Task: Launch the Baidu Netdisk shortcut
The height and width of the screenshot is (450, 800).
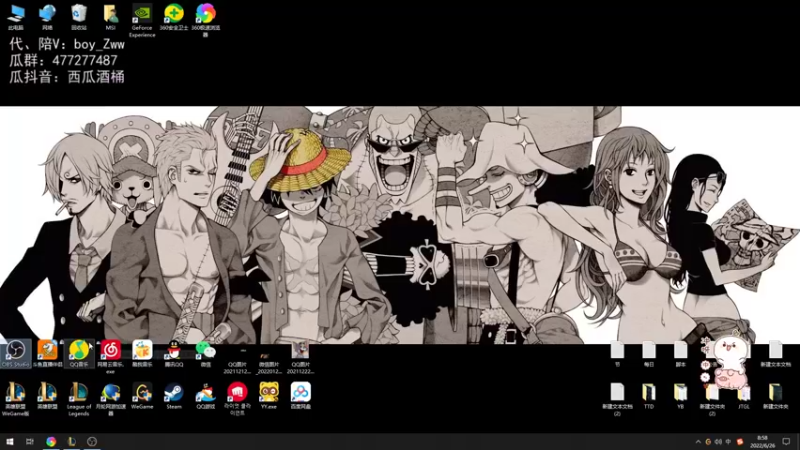Action: tap(301, 396)
